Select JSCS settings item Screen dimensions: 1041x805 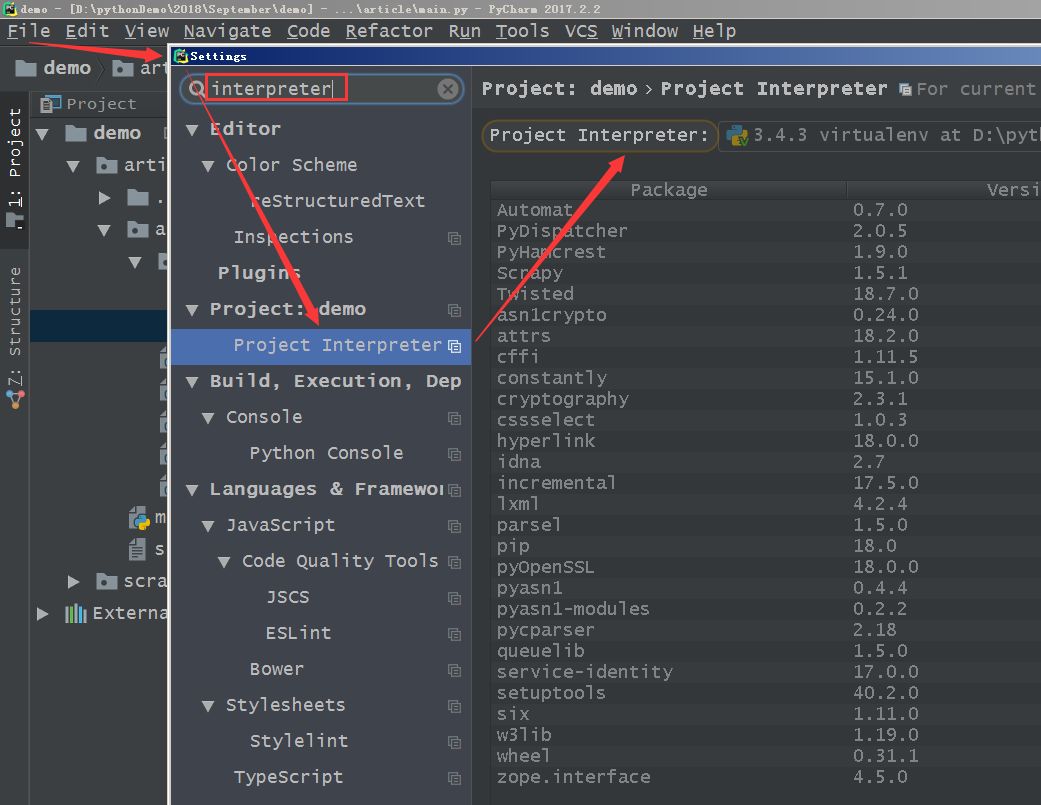pyautogui.click(x=287, y=597)
